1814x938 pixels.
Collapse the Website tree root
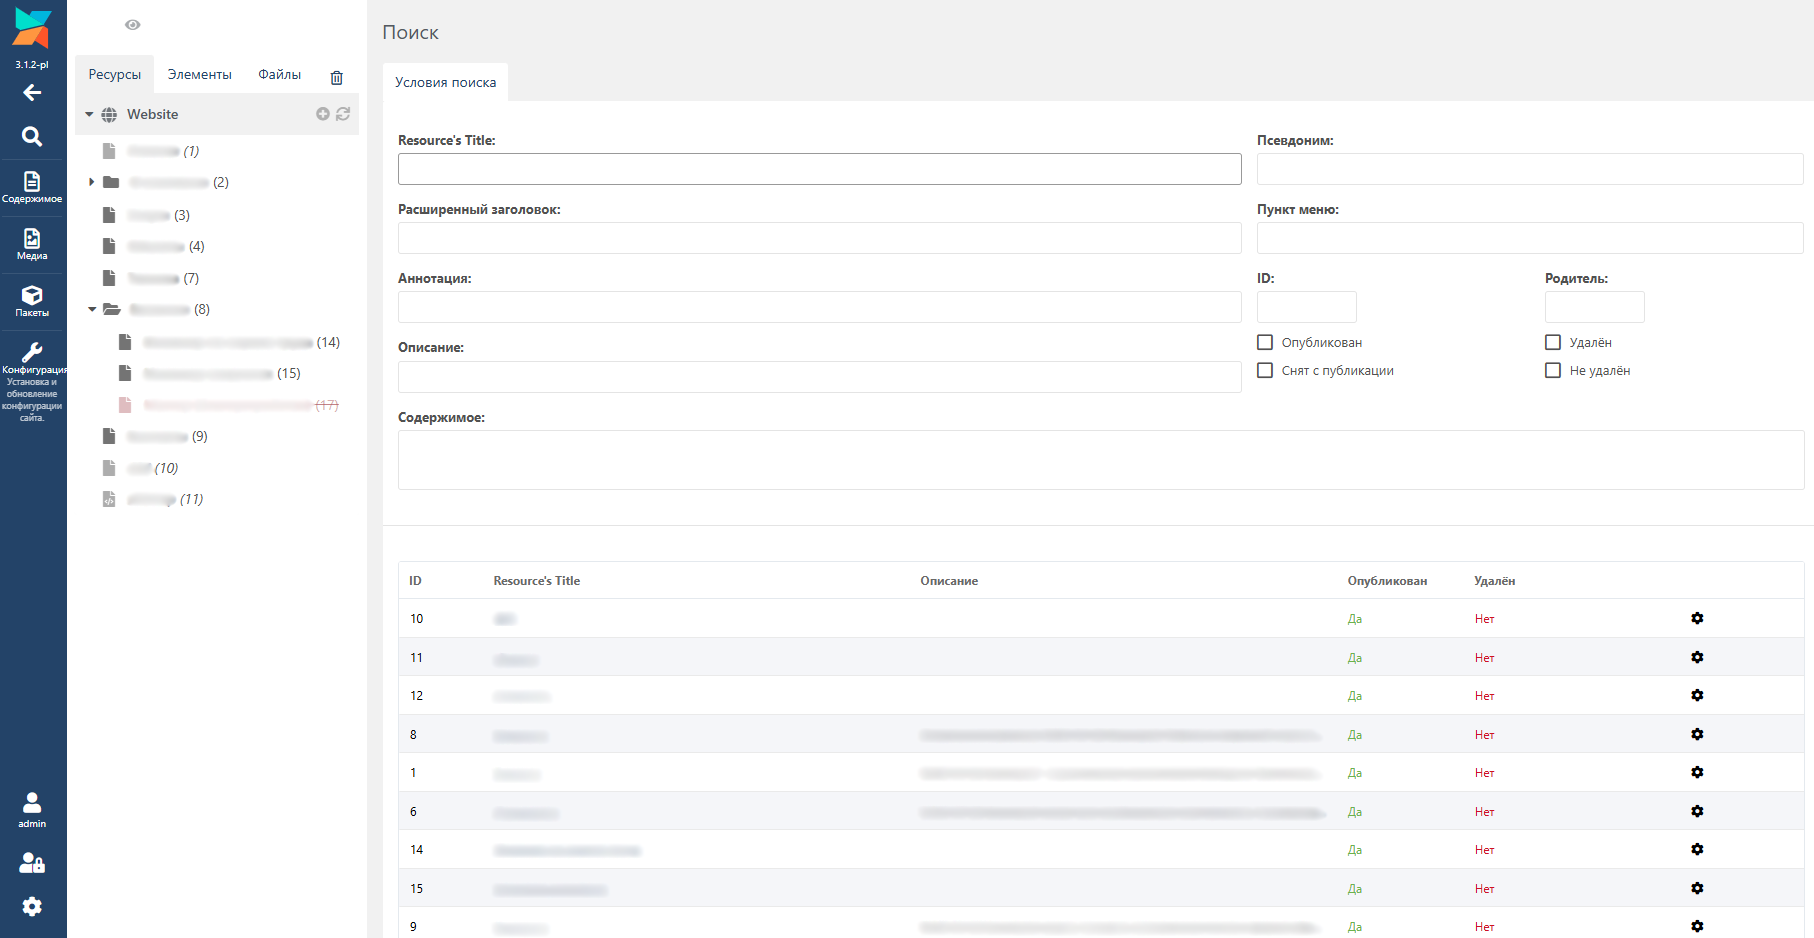click(x=89, y=115)
